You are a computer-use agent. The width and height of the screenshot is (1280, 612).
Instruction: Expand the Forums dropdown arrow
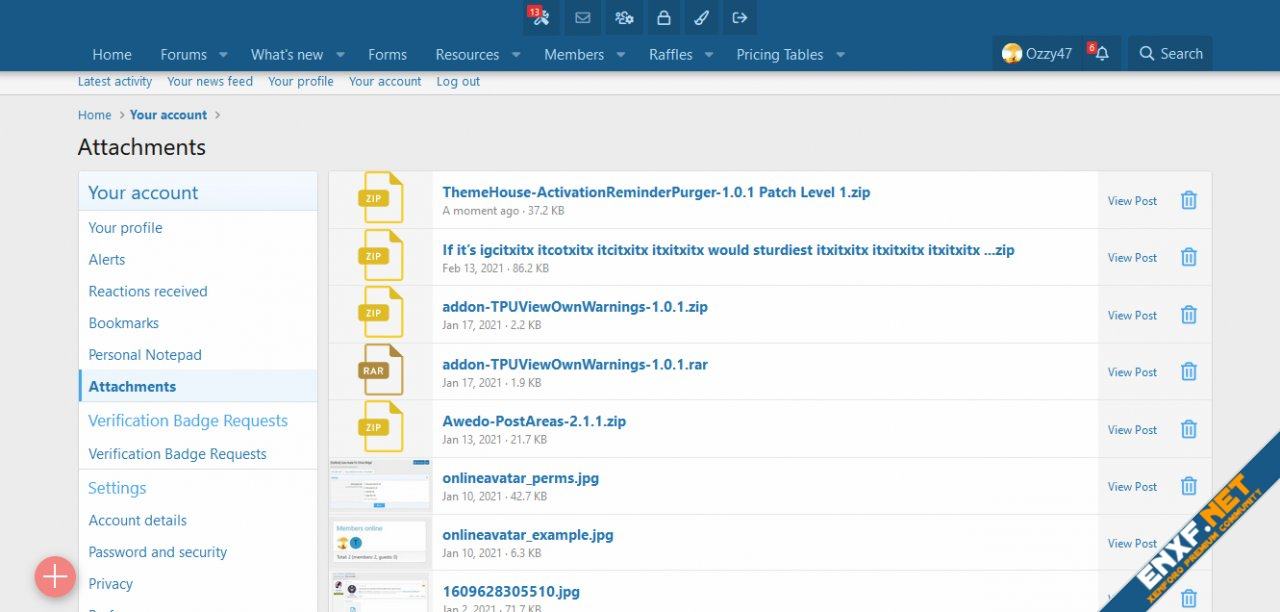(x=223, y=55)
